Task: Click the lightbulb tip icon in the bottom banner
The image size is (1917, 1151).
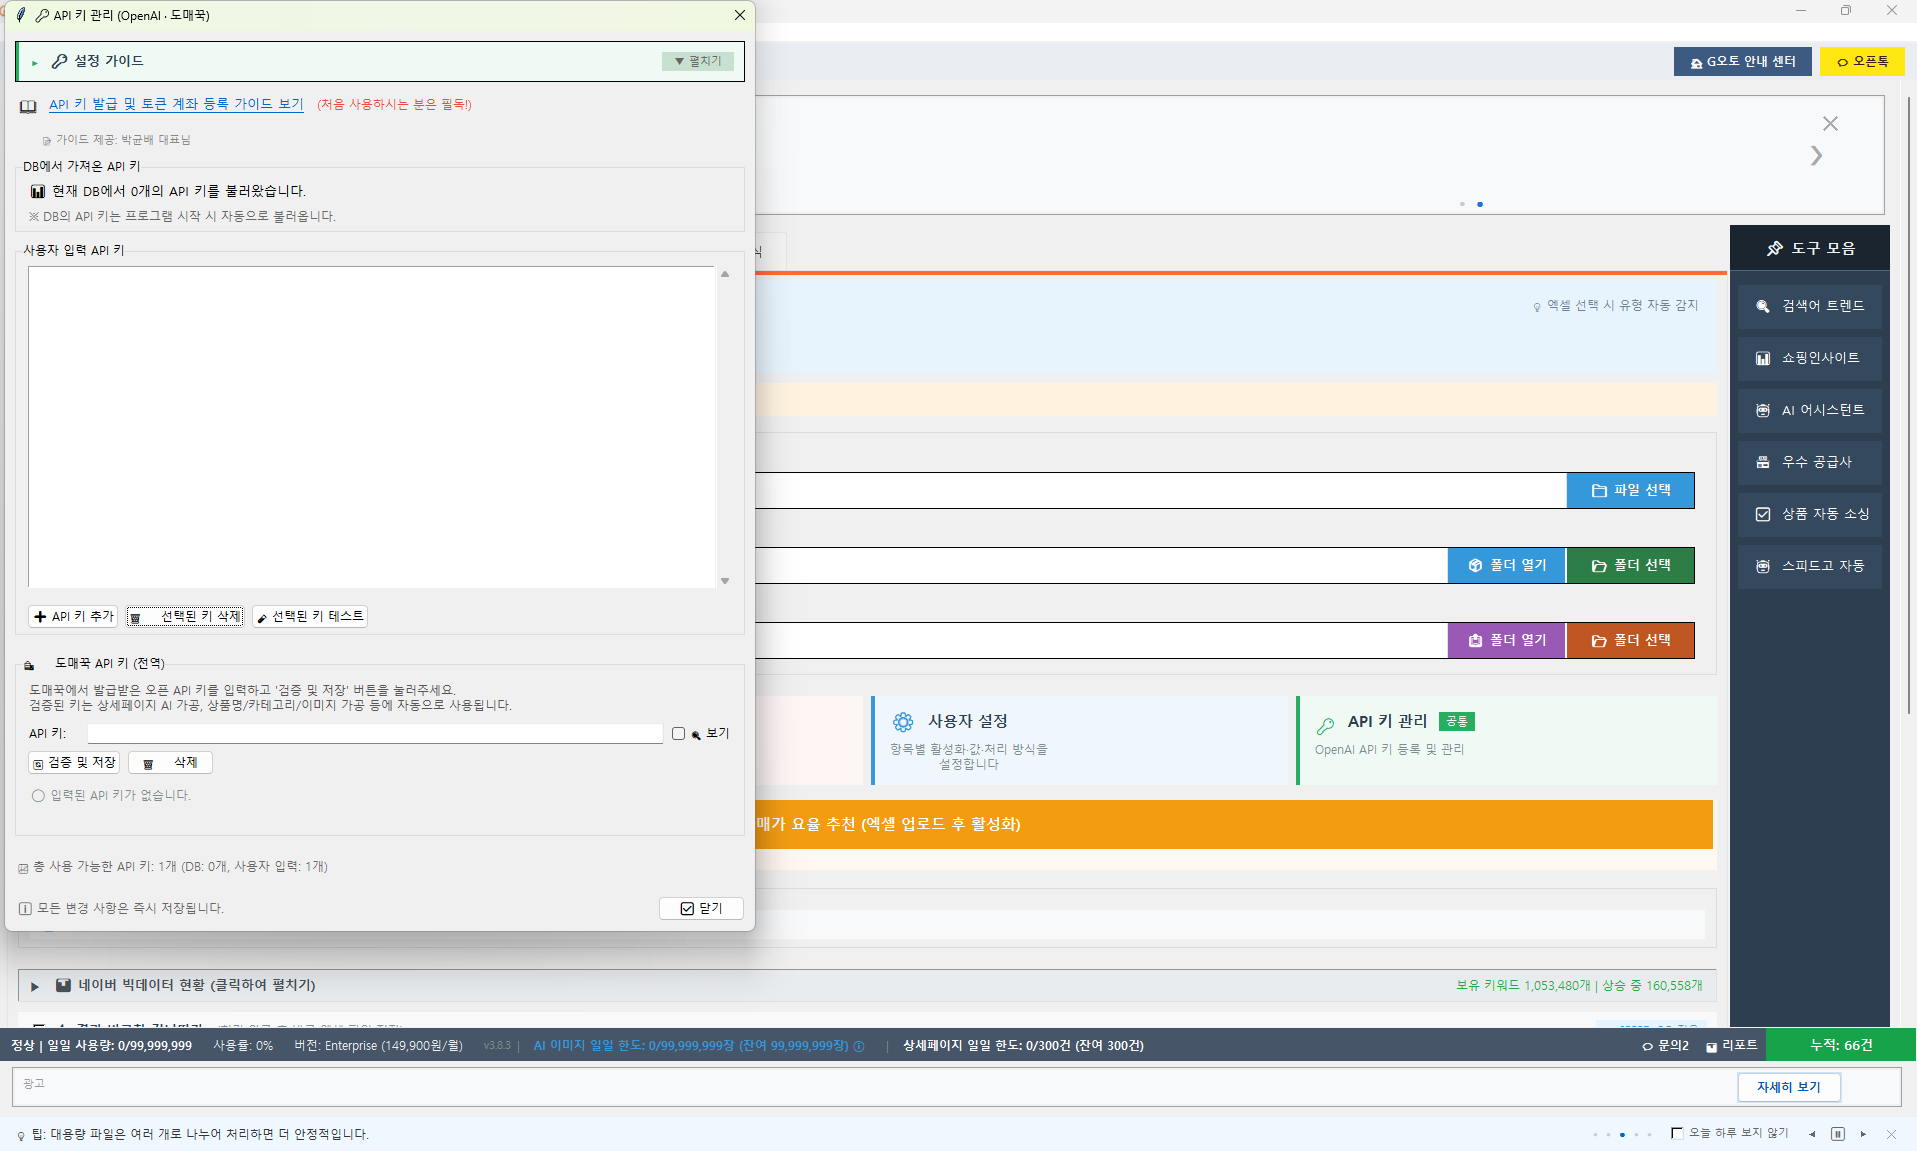Action: pos(21,1136)
